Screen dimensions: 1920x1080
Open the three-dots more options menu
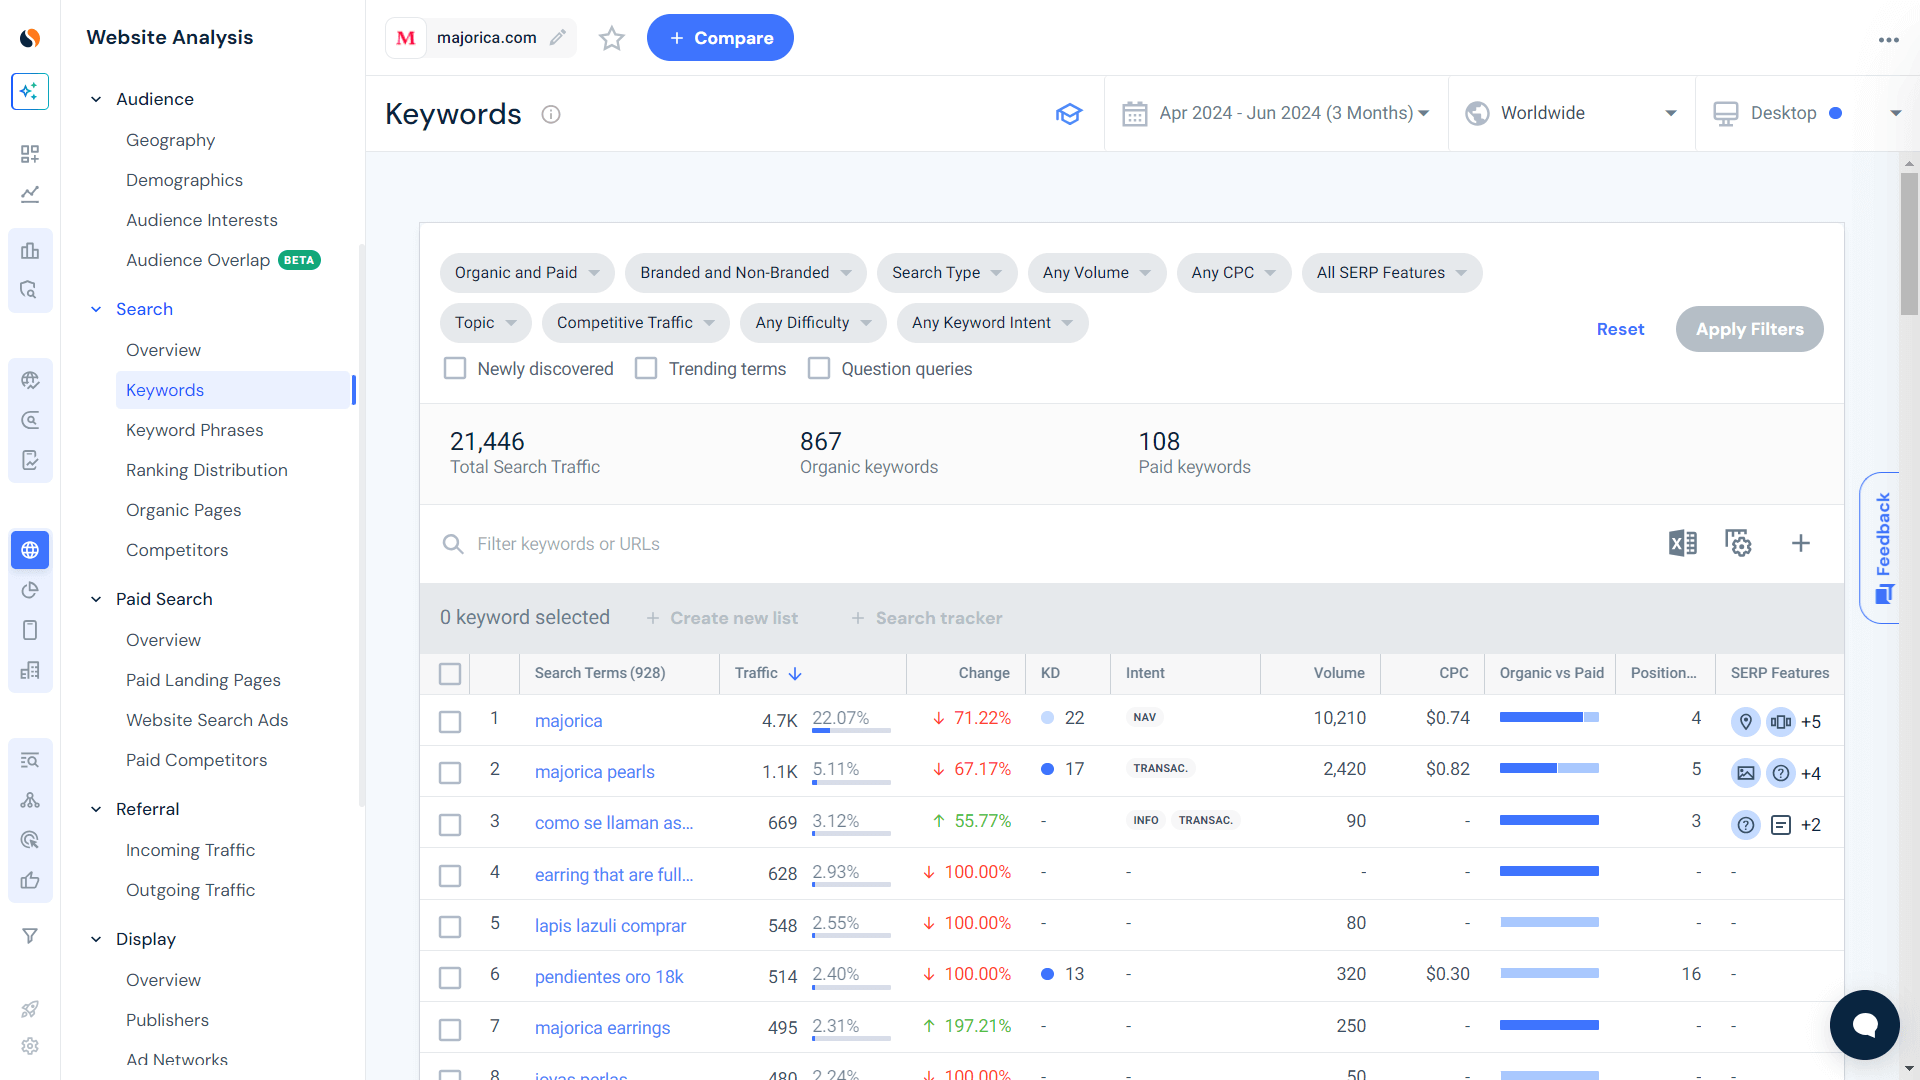tap(1888, 40)
